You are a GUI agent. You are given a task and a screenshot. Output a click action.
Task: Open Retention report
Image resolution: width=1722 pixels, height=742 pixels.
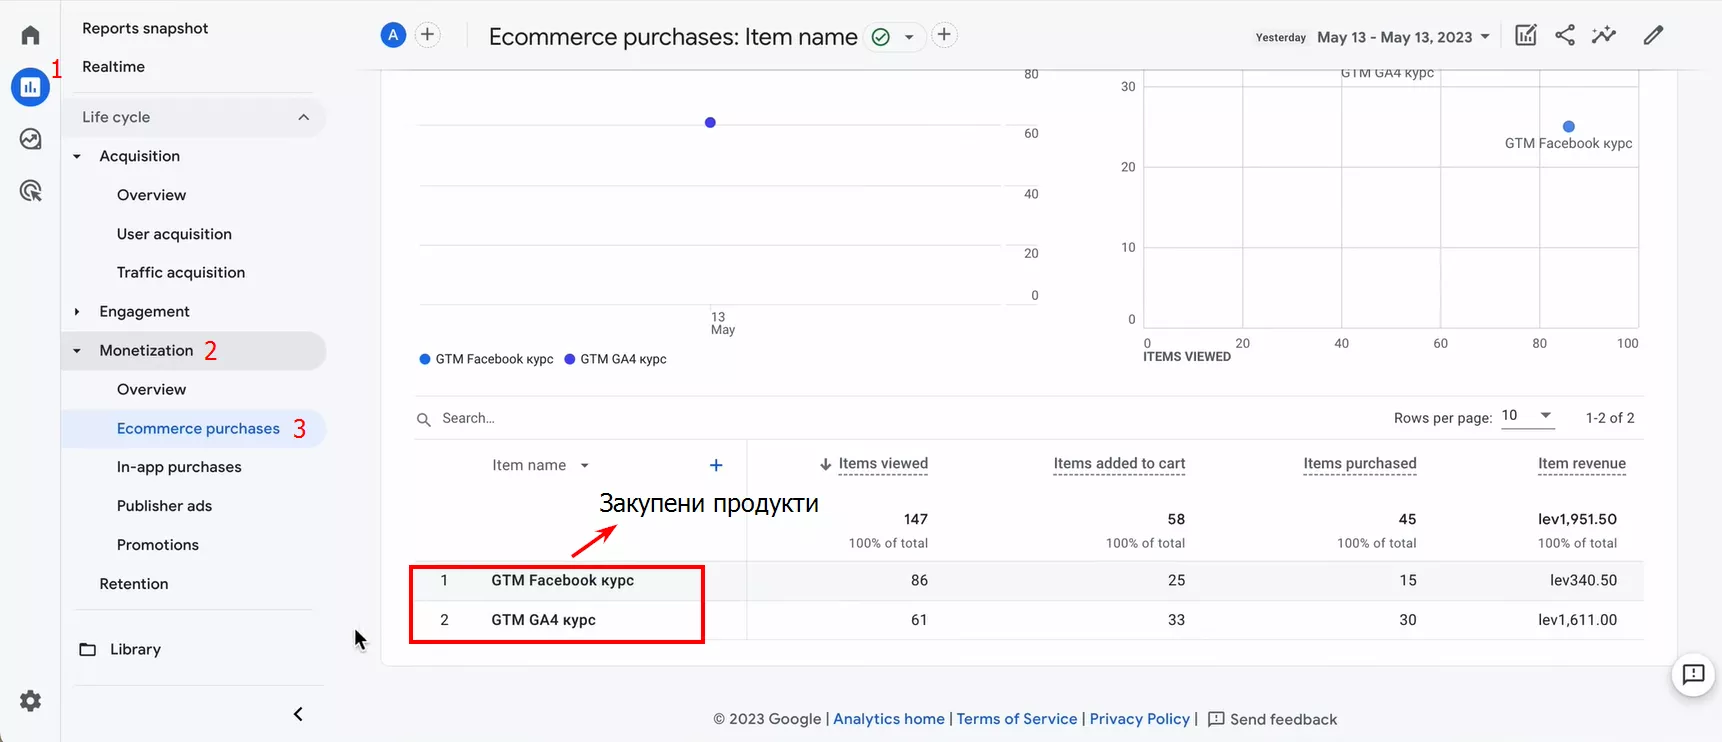pyautogui.click(x=134, y=584)
